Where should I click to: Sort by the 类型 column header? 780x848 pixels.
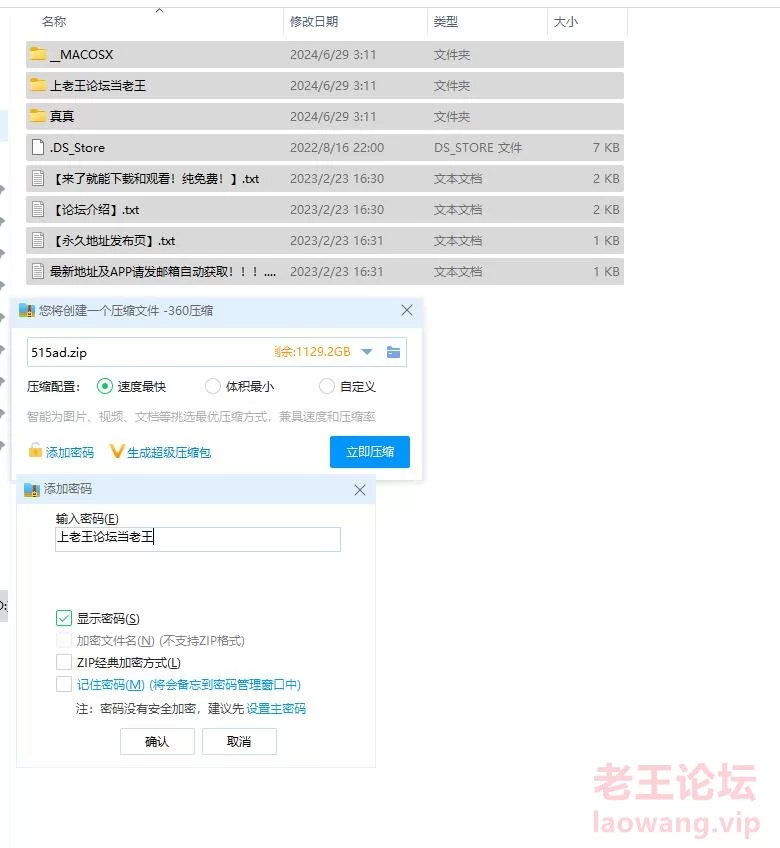(446, 22)
